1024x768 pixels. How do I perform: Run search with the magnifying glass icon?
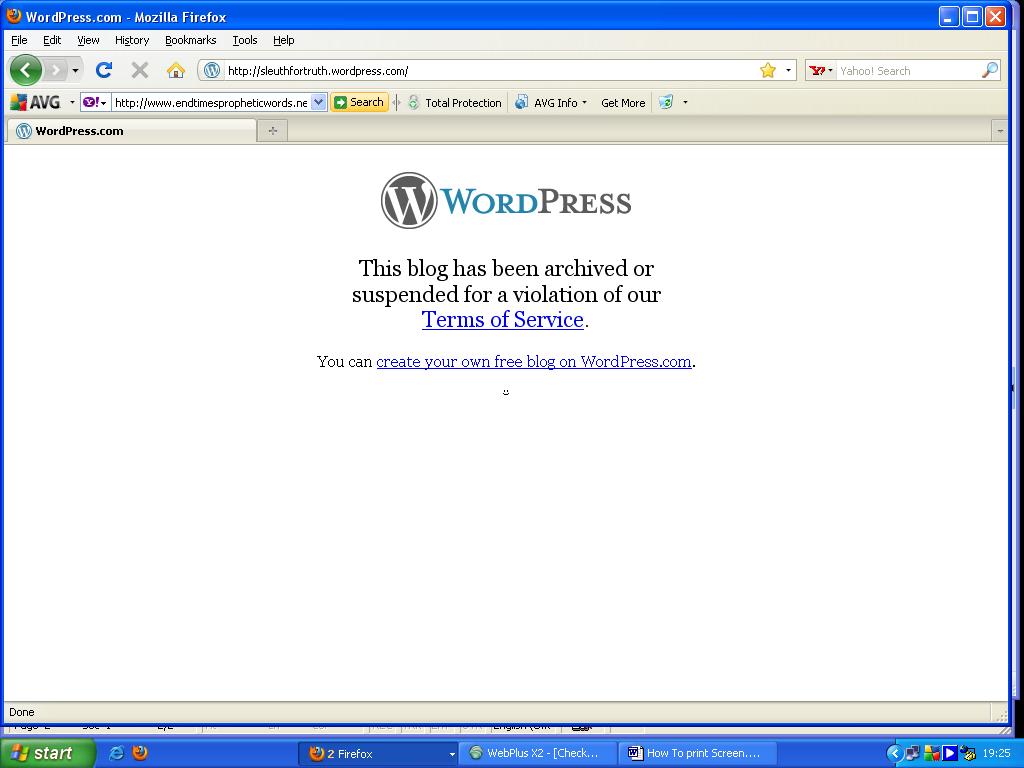click(990, 70)
